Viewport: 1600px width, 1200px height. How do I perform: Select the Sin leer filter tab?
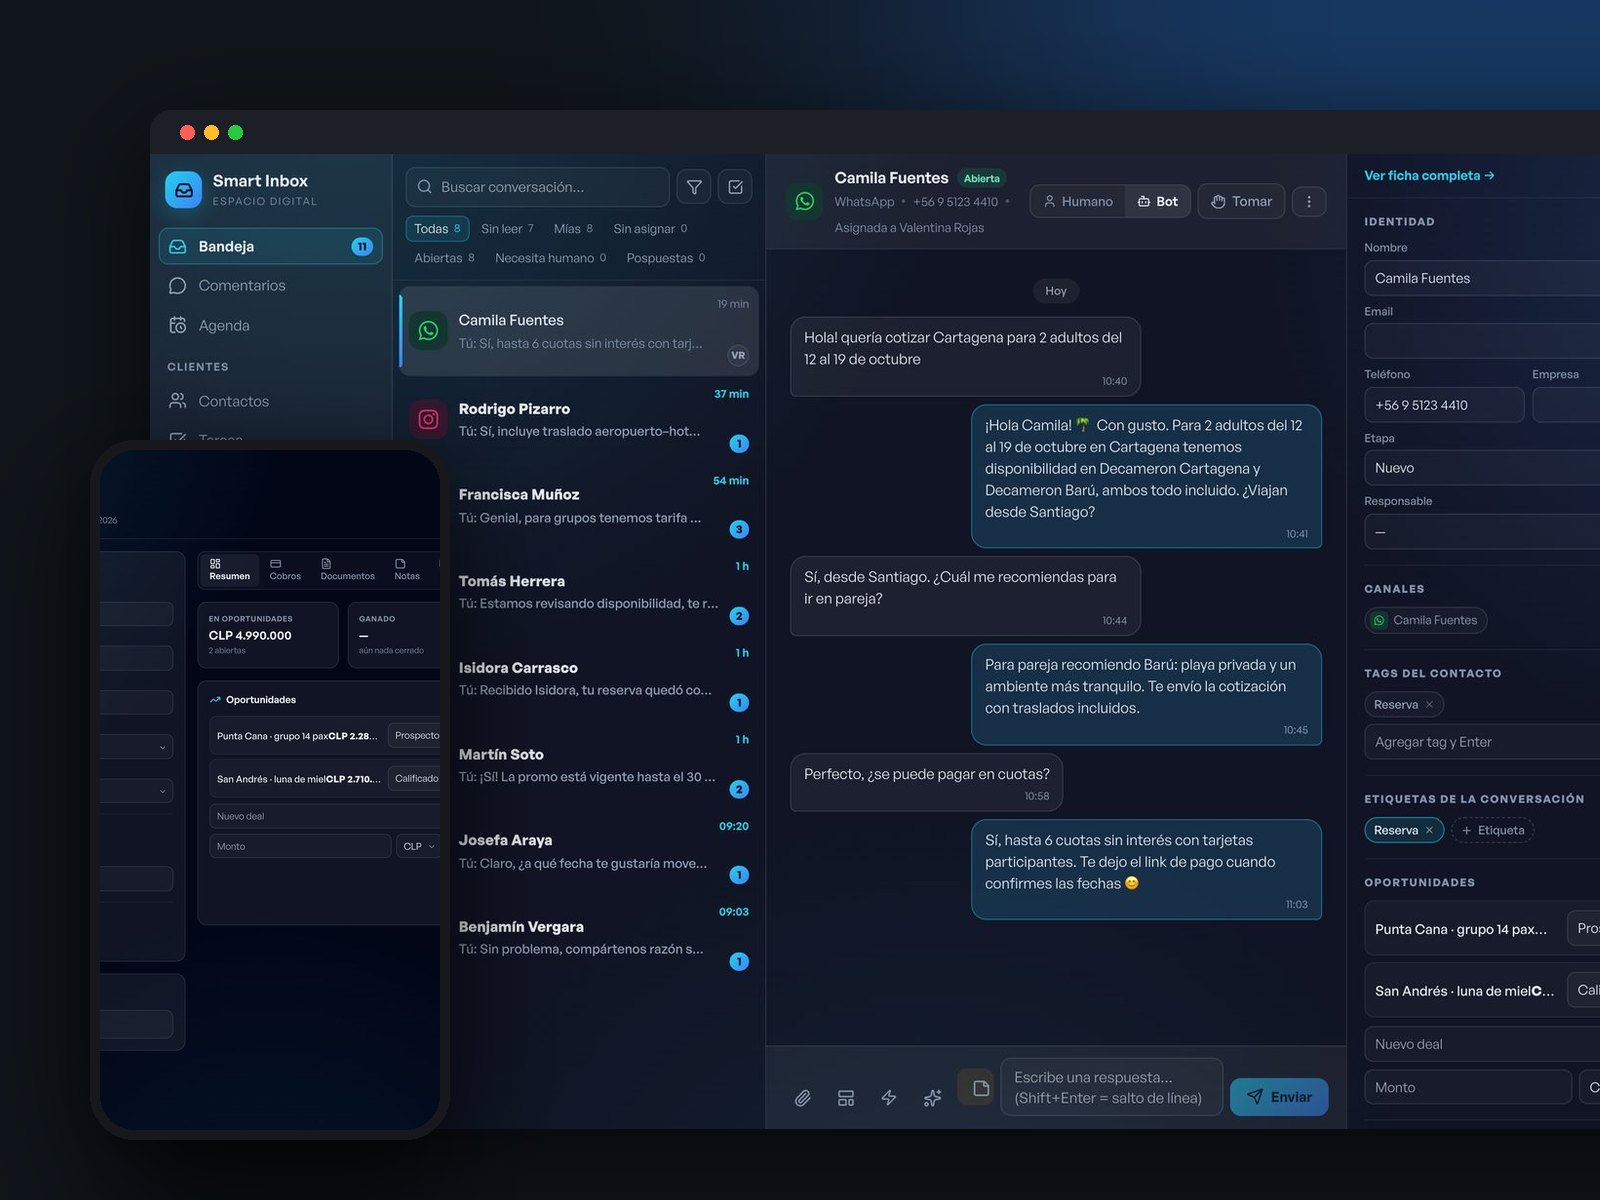coord(507,229)
